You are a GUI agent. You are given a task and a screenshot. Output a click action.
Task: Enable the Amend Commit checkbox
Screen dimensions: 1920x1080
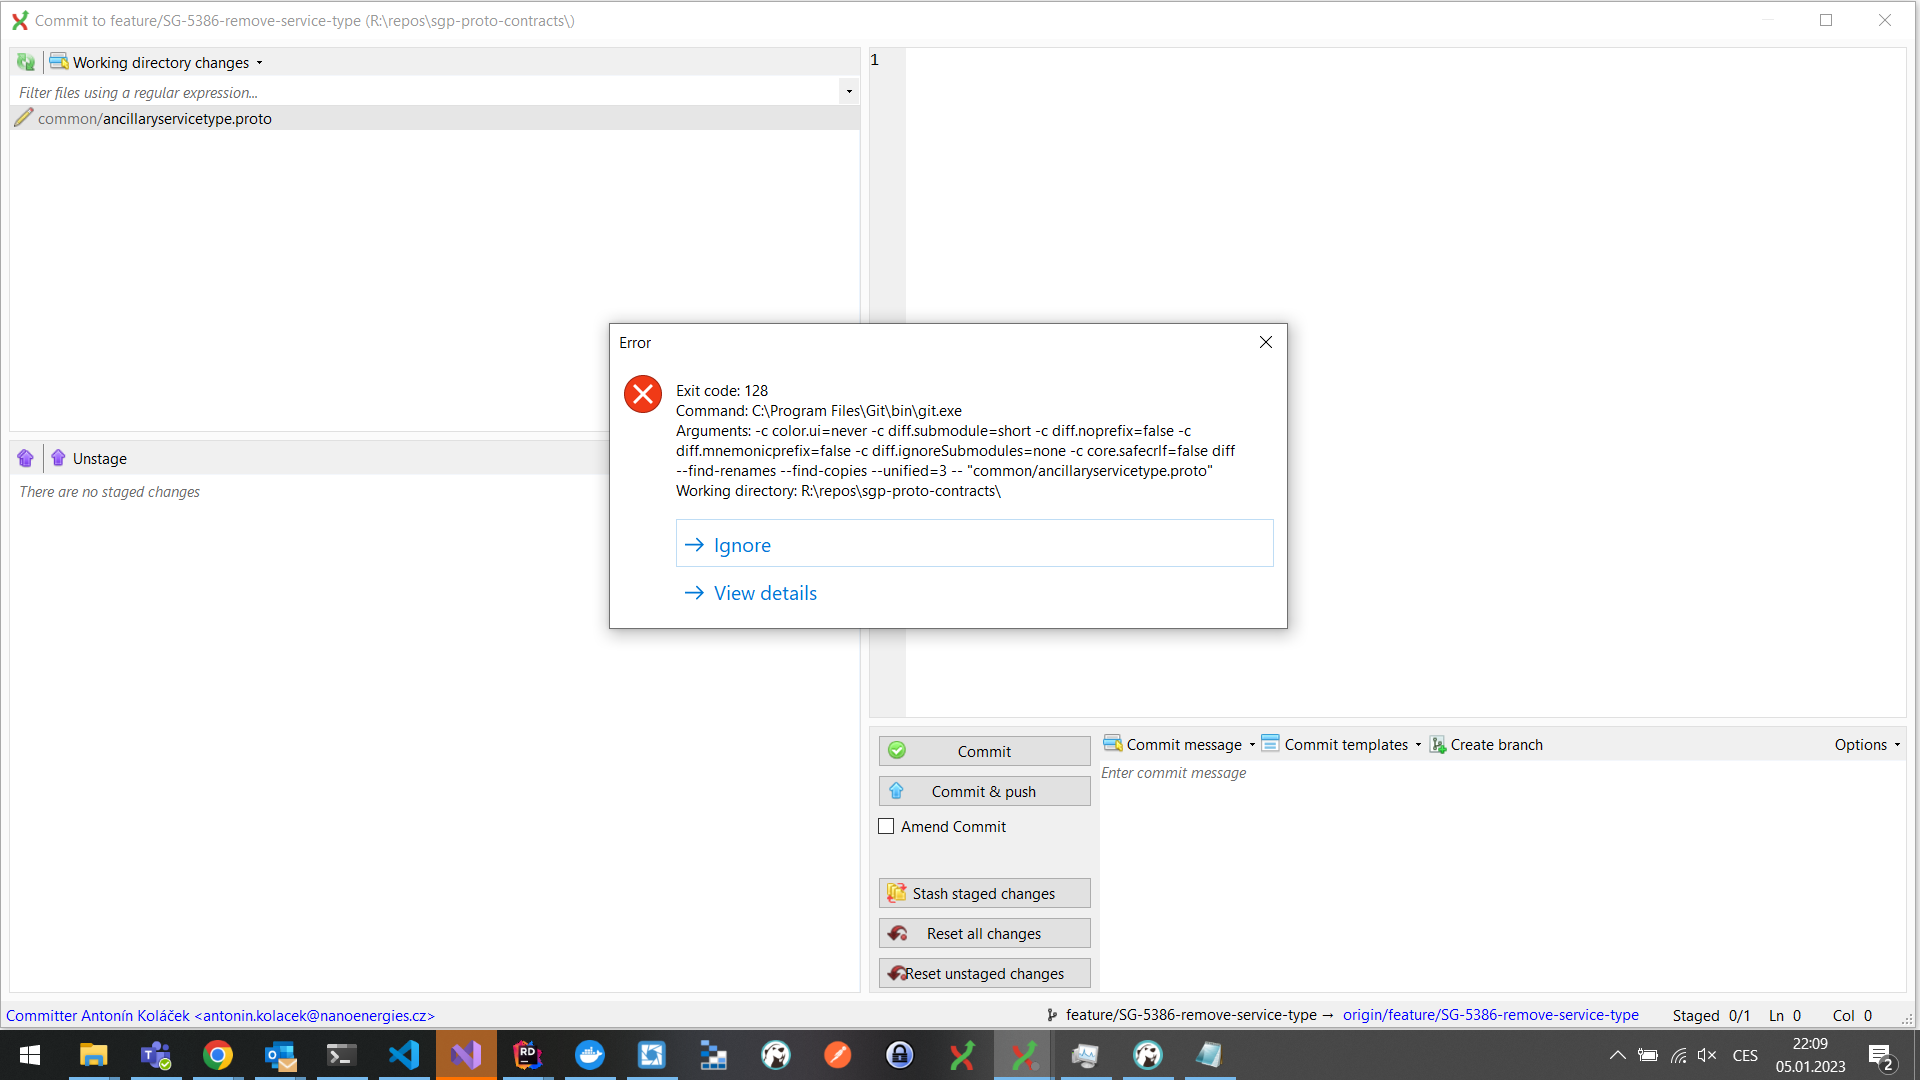(886, 826)
